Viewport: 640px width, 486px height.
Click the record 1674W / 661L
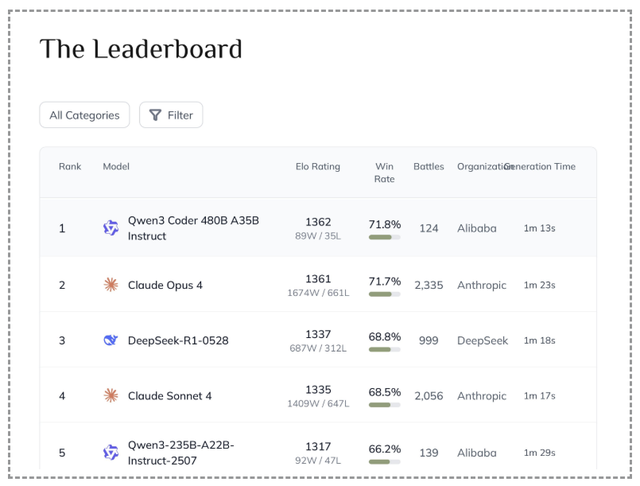(x=318, y=293)
